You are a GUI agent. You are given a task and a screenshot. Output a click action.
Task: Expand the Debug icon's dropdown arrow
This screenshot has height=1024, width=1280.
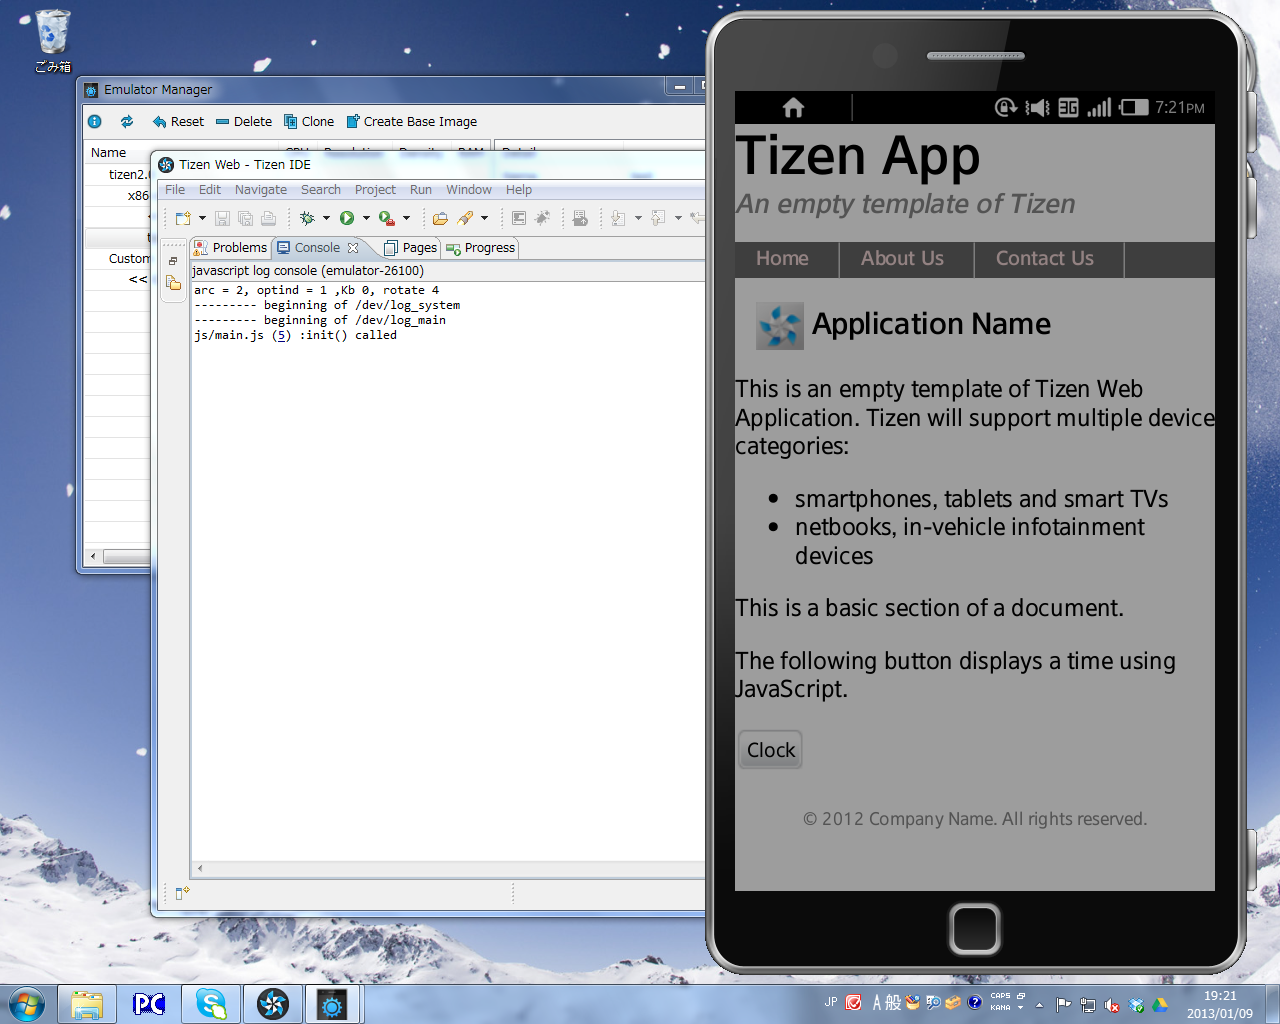point(326,218)
